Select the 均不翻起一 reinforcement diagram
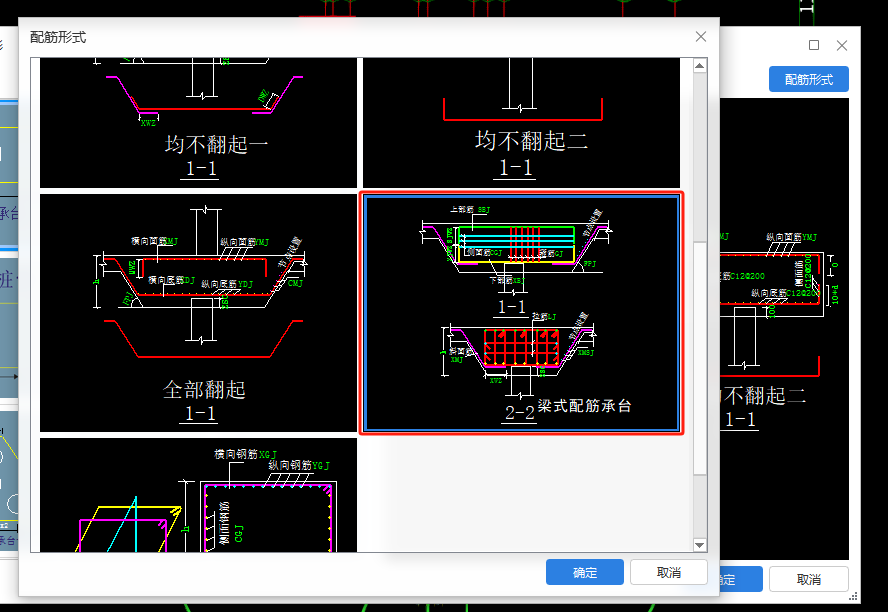The width and height of the screenshot is (888, 612). [x=198, y=122]
